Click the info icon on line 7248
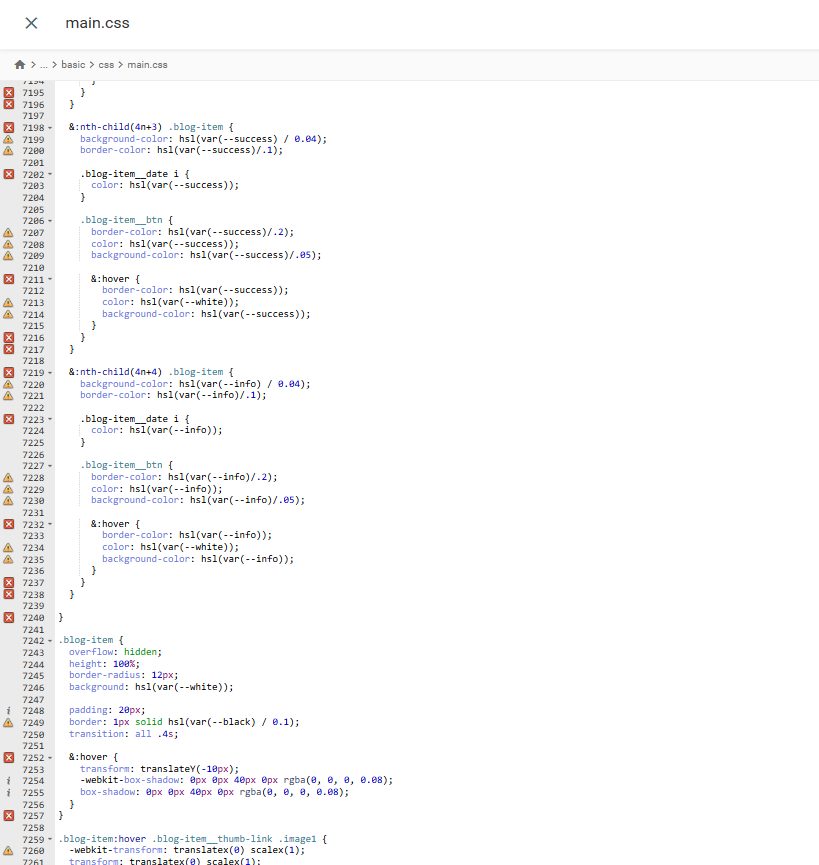Screen dimensions: 819x865 coord(8,711)
